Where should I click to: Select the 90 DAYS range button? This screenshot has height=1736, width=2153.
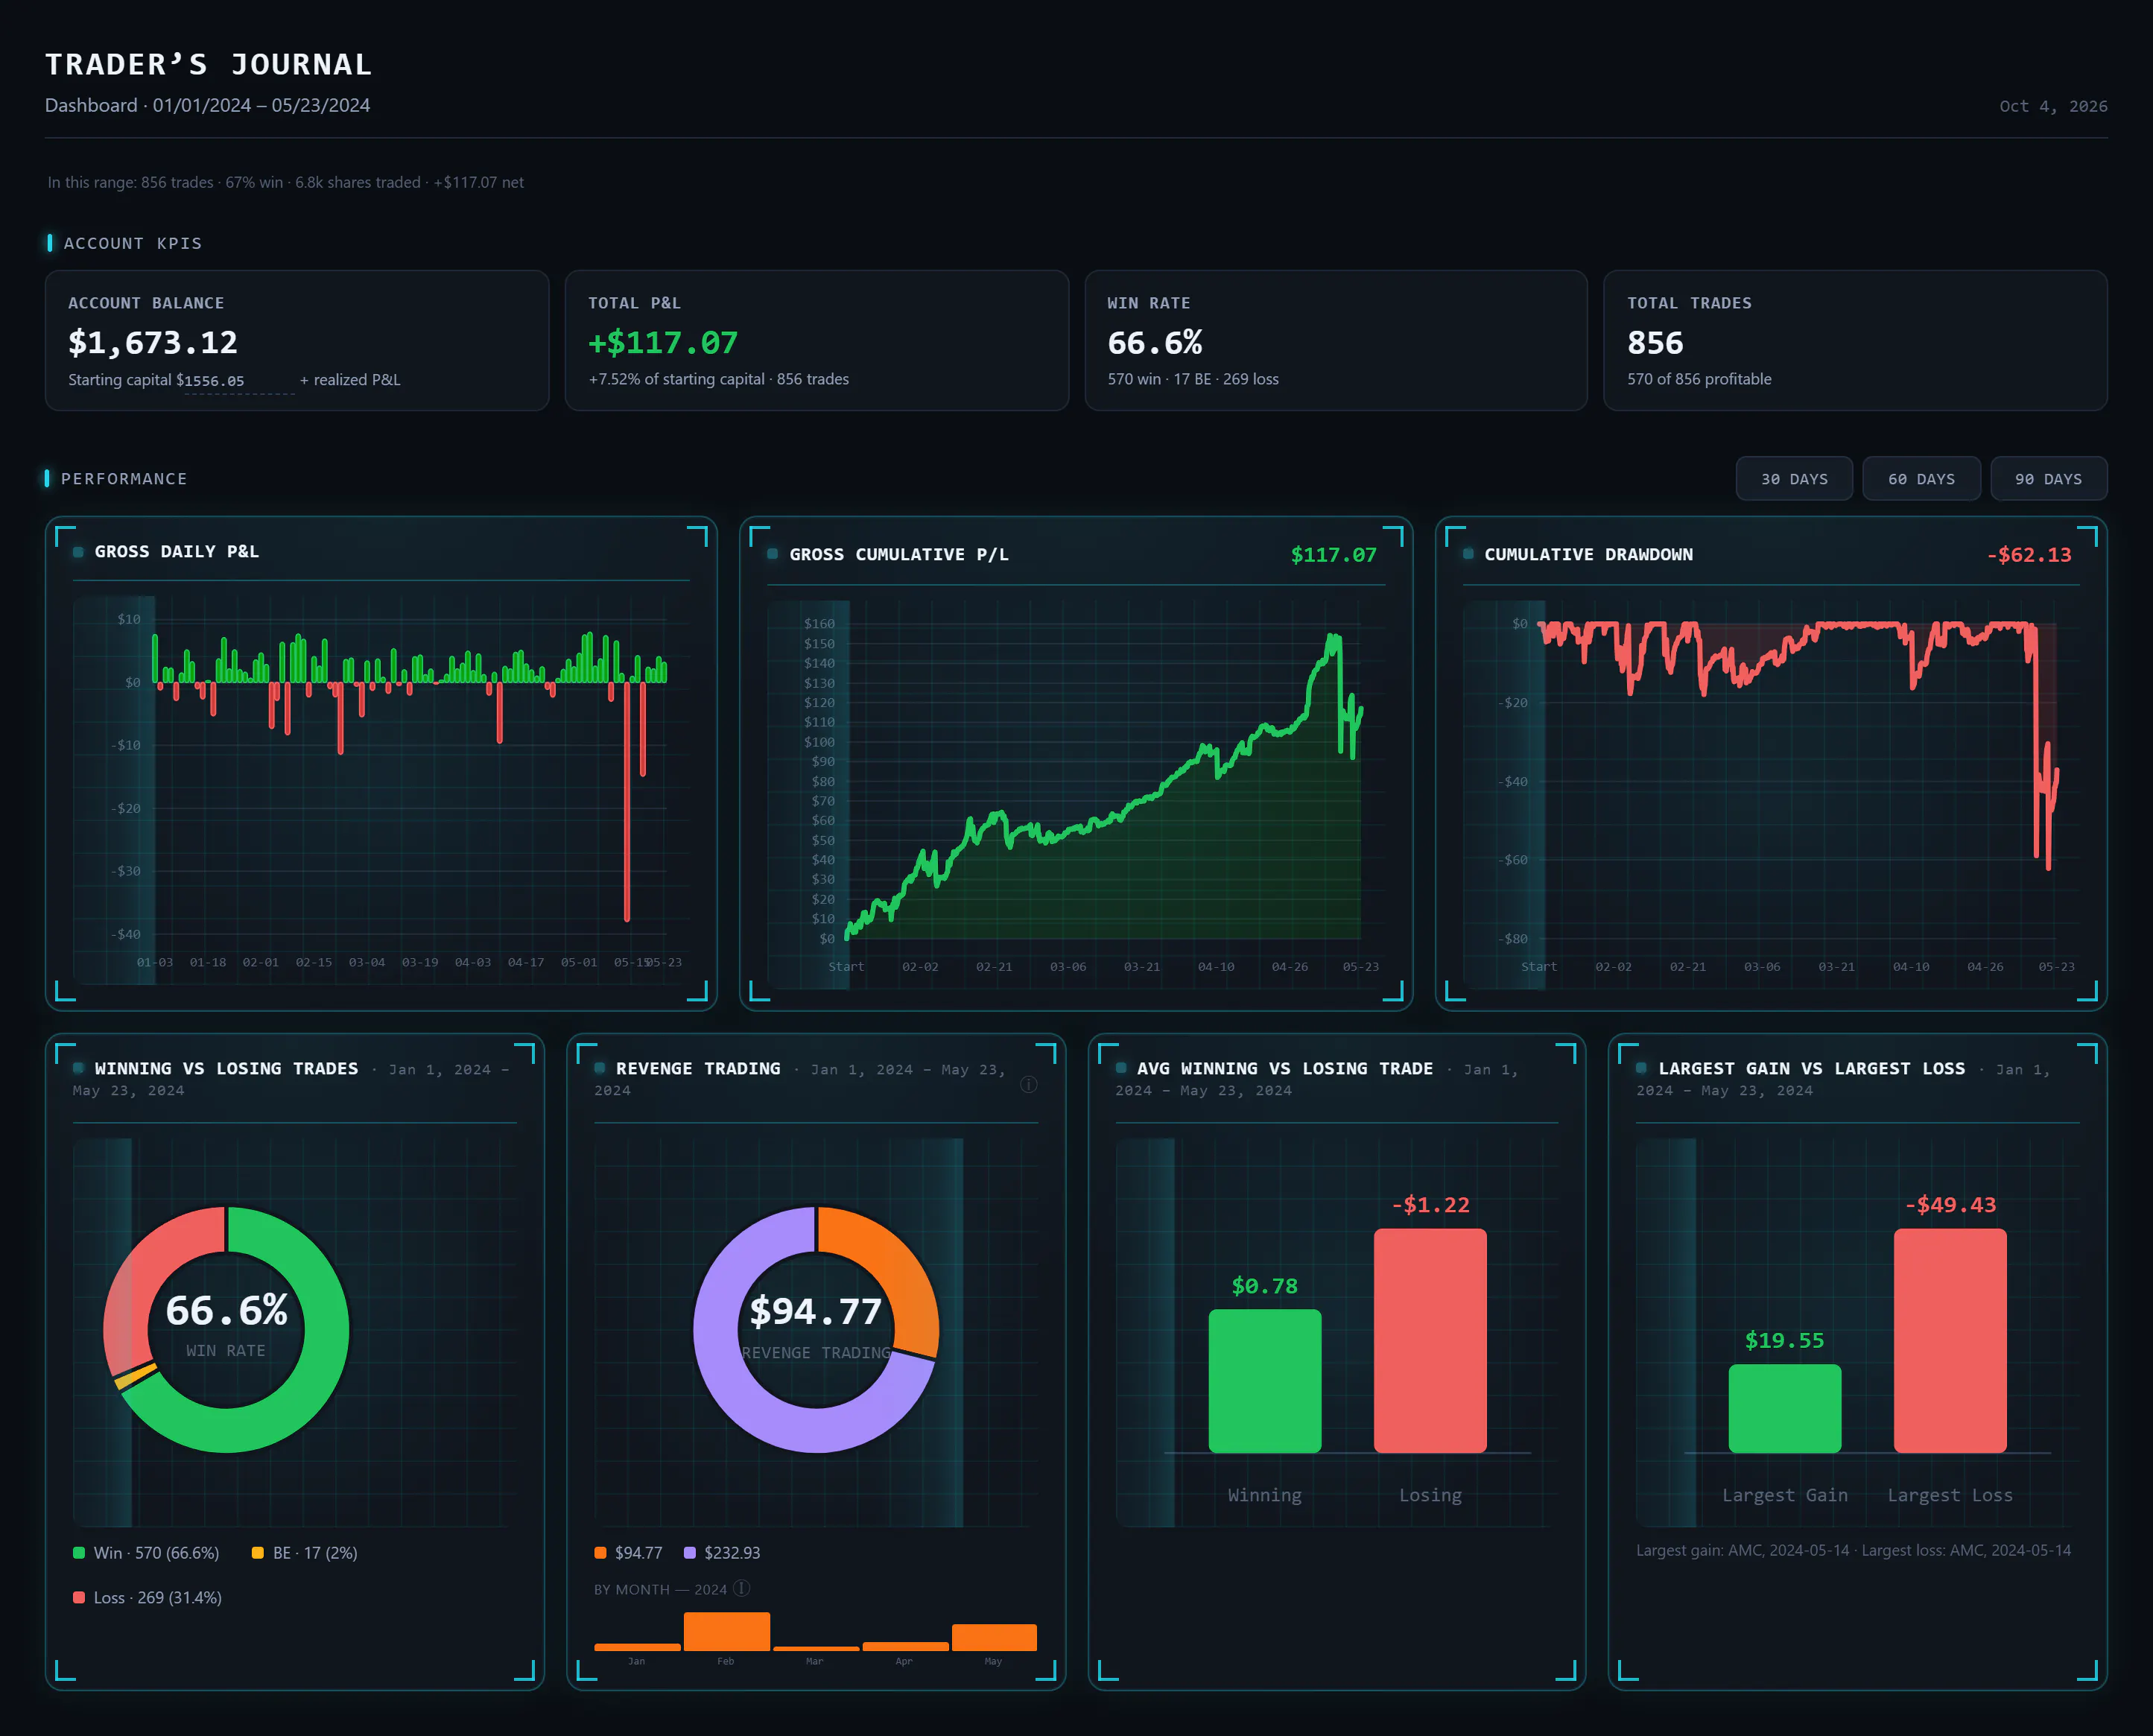pyautogui.click(x=2048, y=479)
